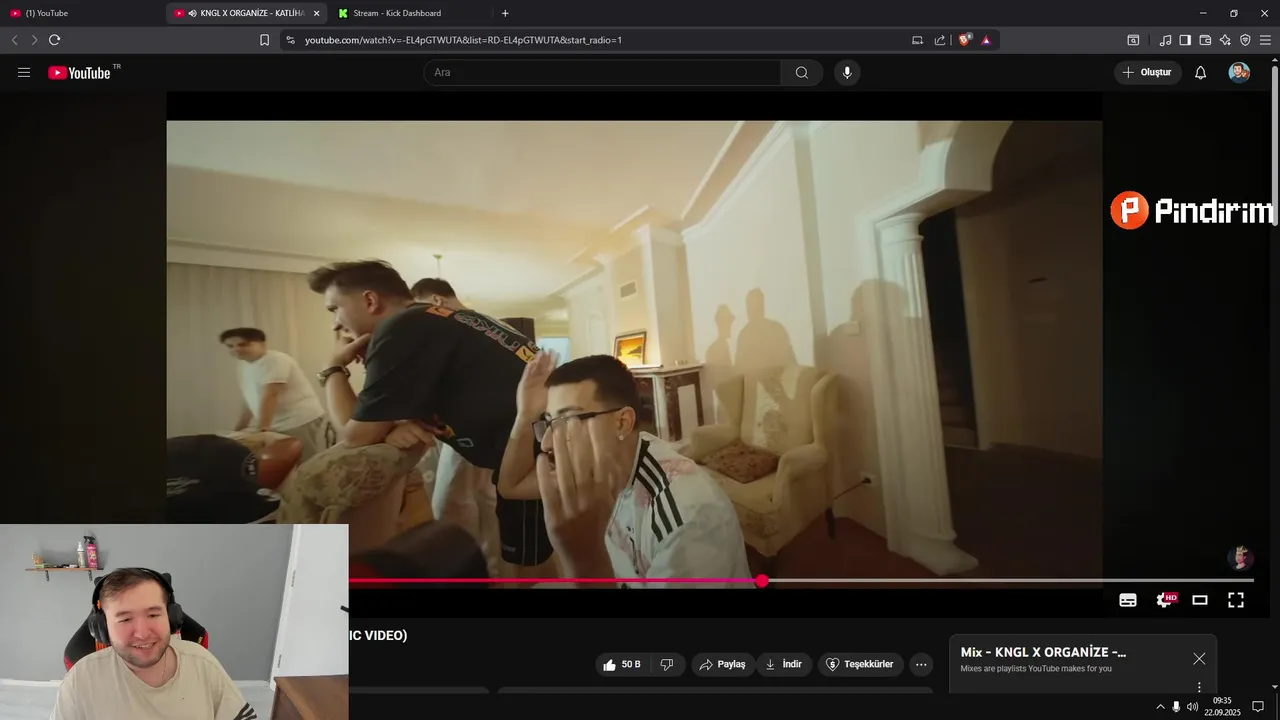This screenshot has height=720, width=1280.
Task: Open Brave Shields lion icon
Action: (x=965, y=40)
